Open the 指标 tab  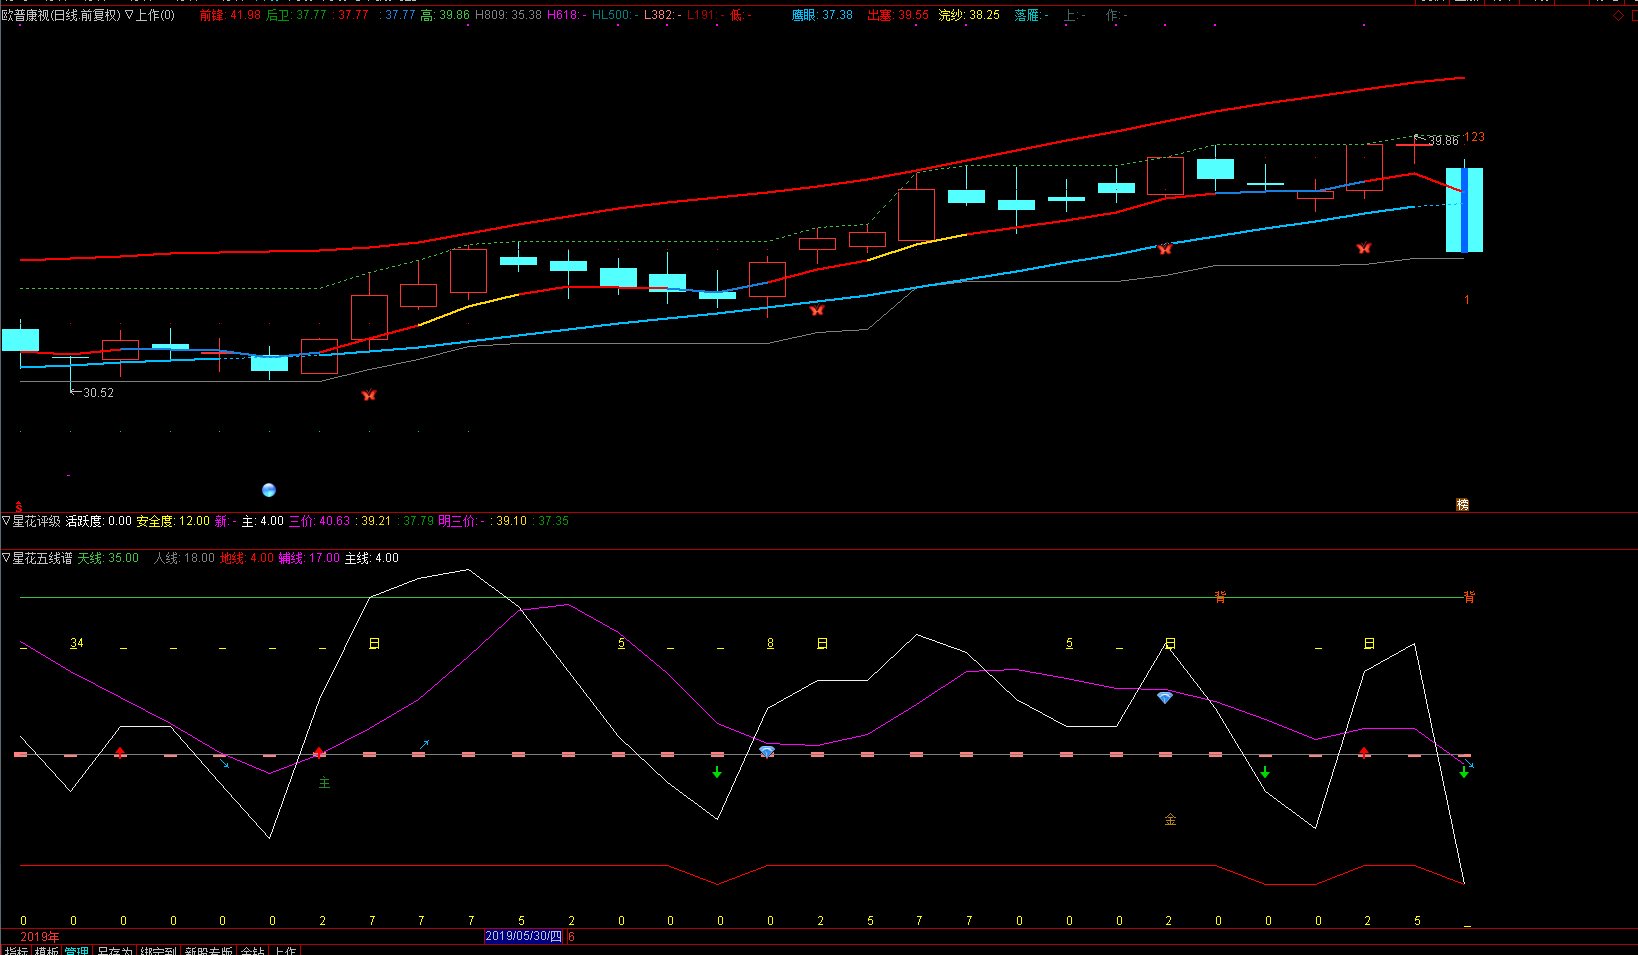[x=16, y=950]
